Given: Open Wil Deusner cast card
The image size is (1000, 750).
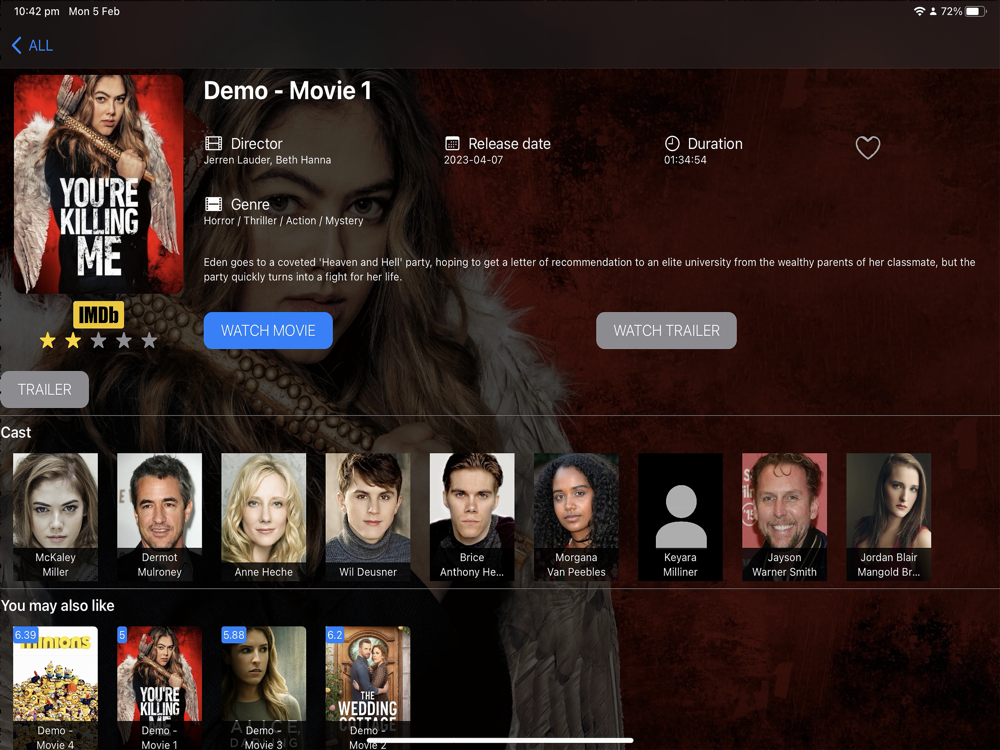Looking at the screenshot, I should pyautogui.click(x=368, y=517).
